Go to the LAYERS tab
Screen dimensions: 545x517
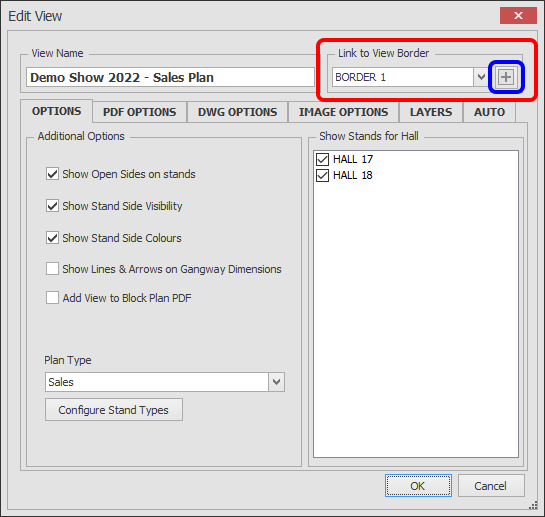point(431,112)
